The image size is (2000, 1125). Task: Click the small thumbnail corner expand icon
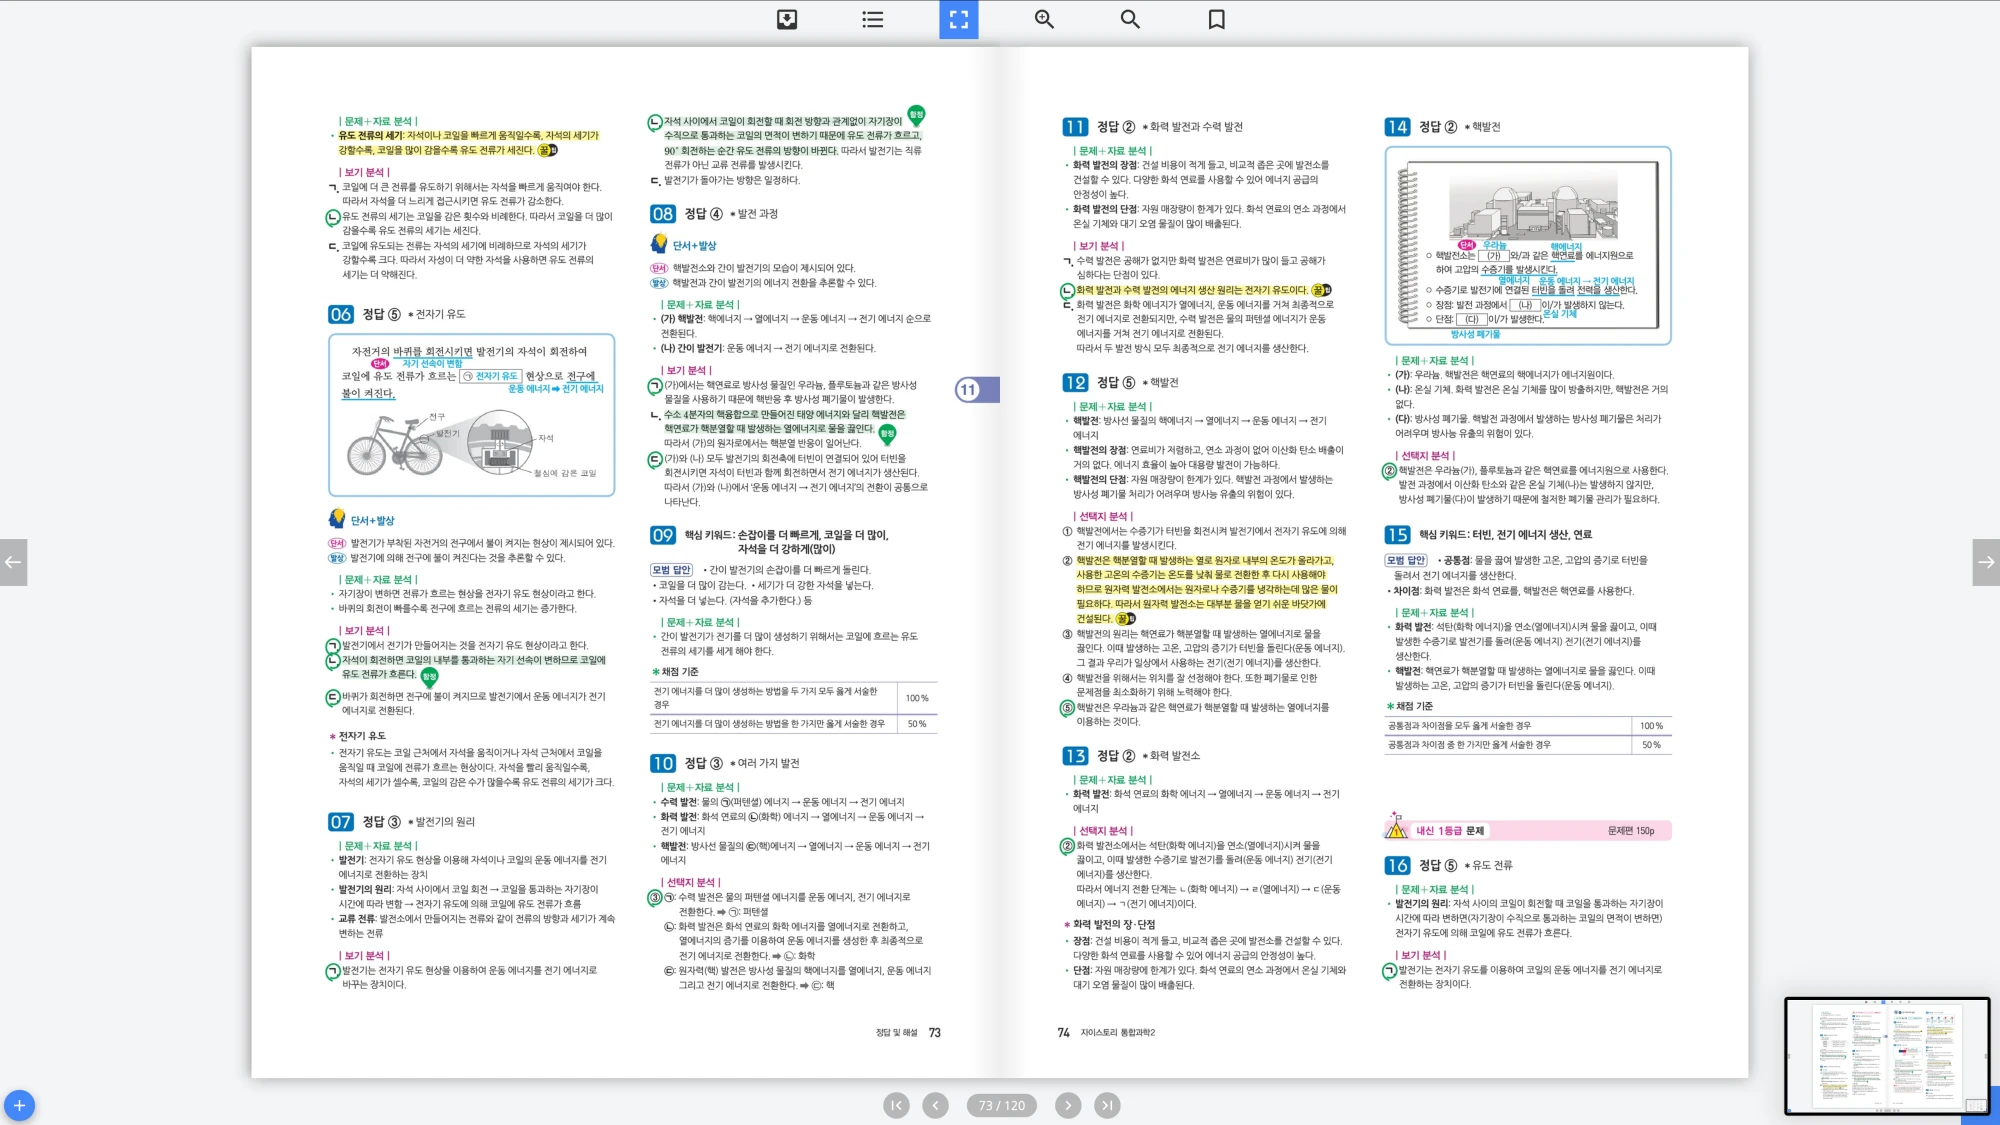click(1976, 1105)
